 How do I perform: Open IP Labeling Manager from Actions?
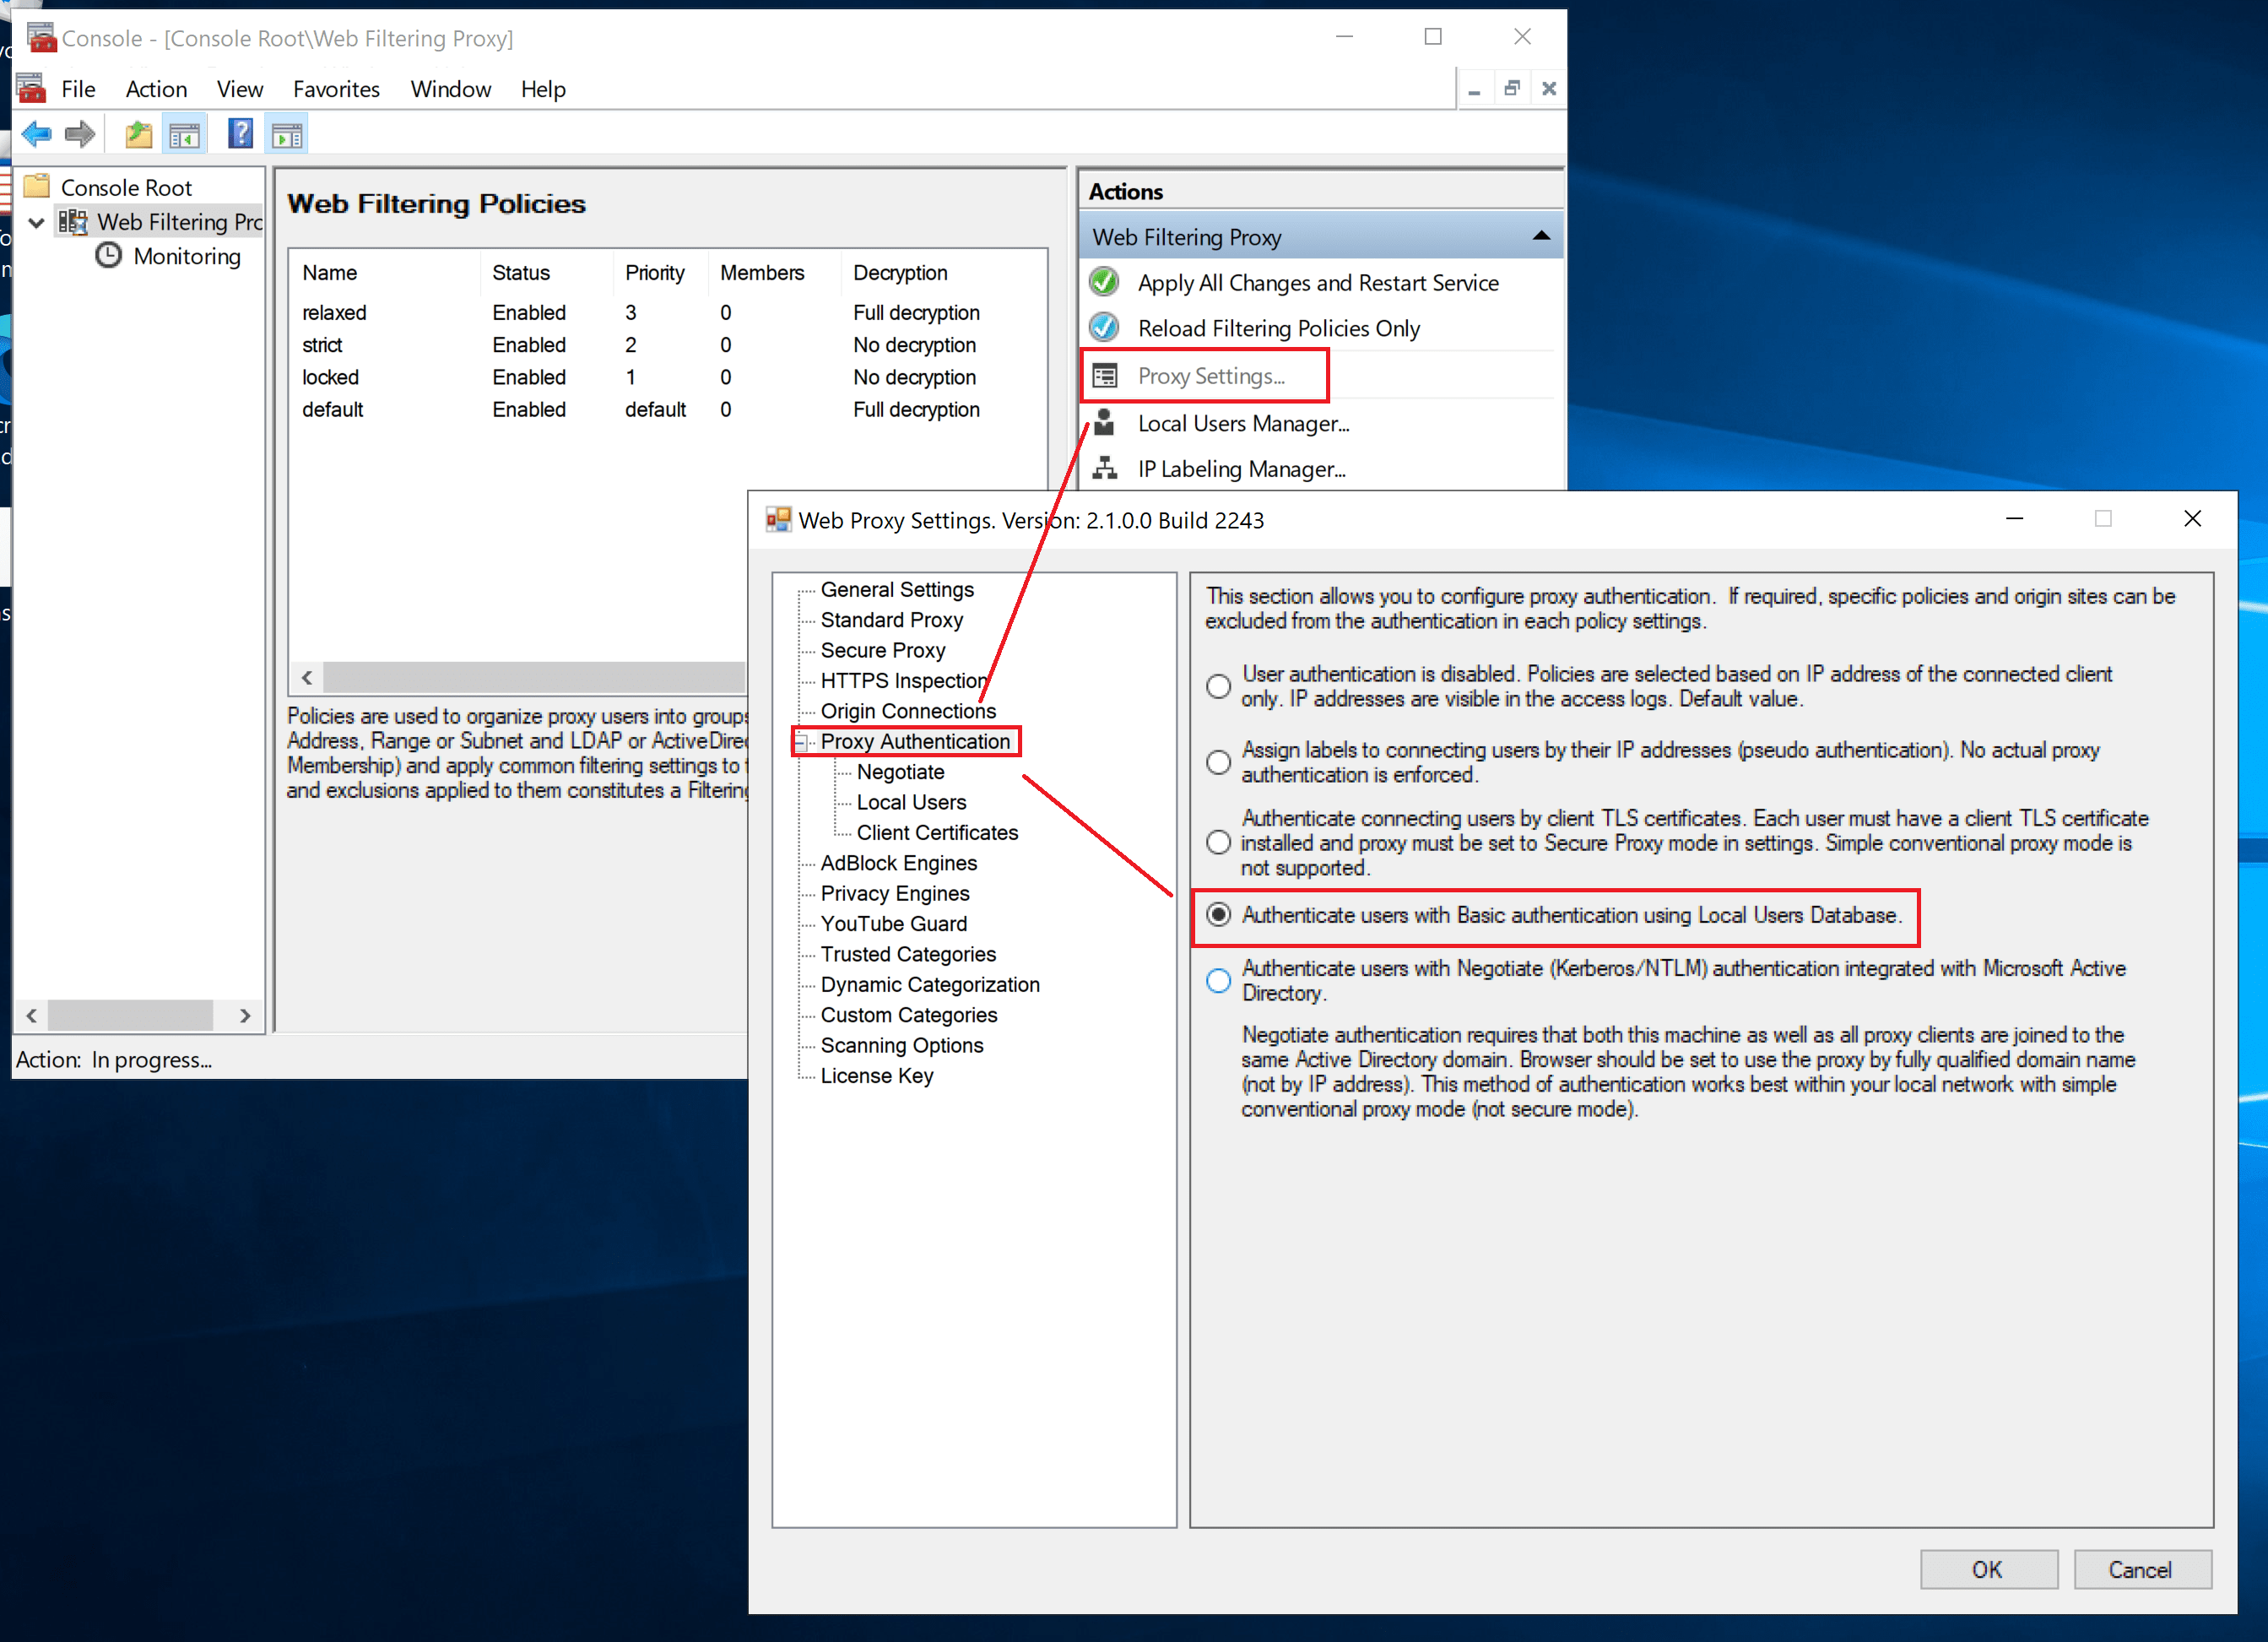click(x=1240, y=469)
